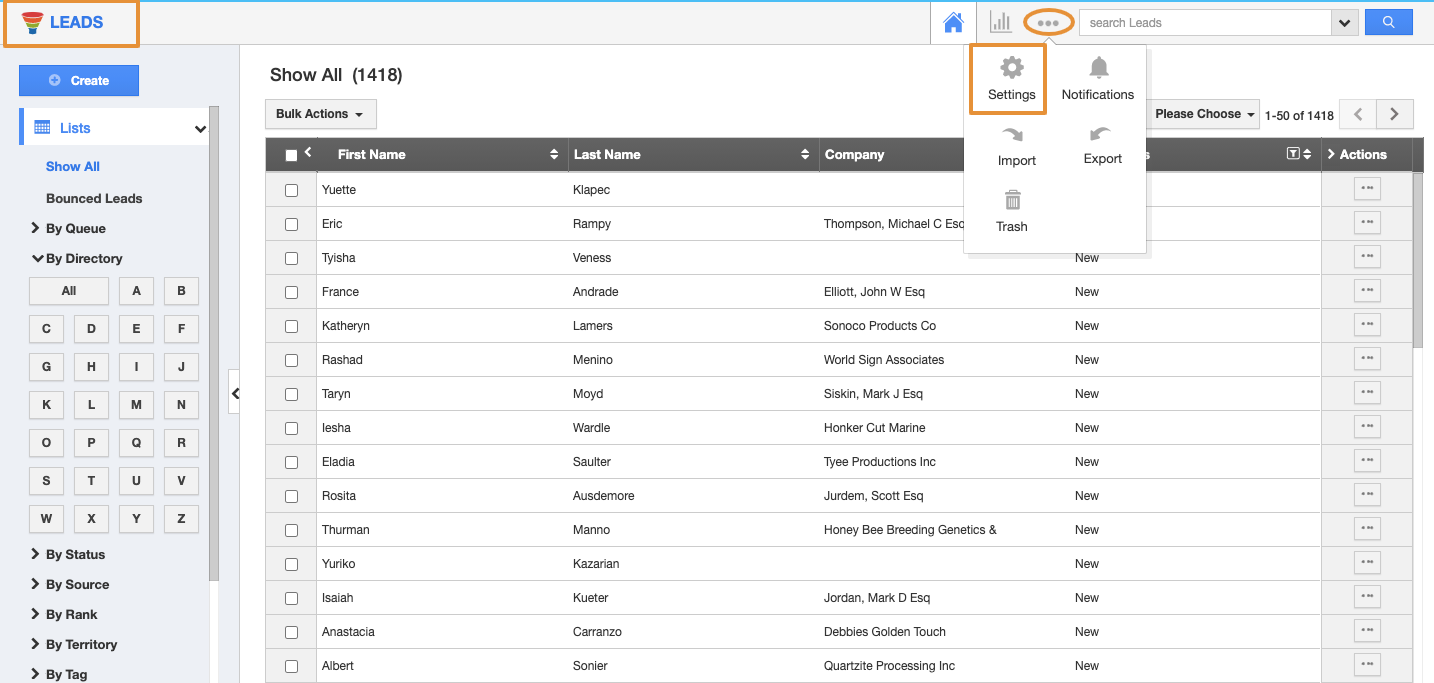Select Bounced Leads in the sidebar

point(94,198)
